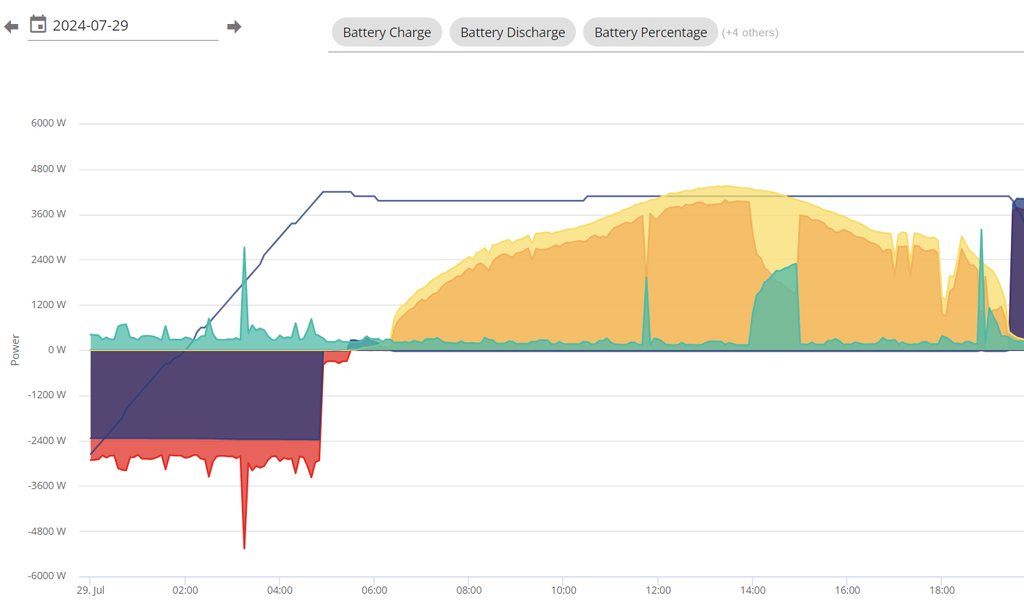Viewport: 1024px width, 601px height.
Task: Toggle the Battery Percentage series chip
Action: (x=650, y=32)
